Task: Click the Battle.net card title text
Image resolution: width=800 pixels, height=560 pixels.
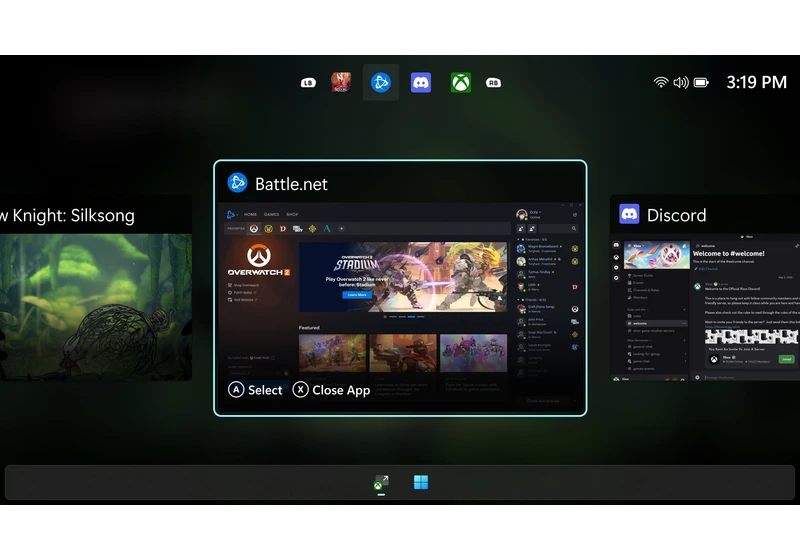Action: [x=291, y=184]
